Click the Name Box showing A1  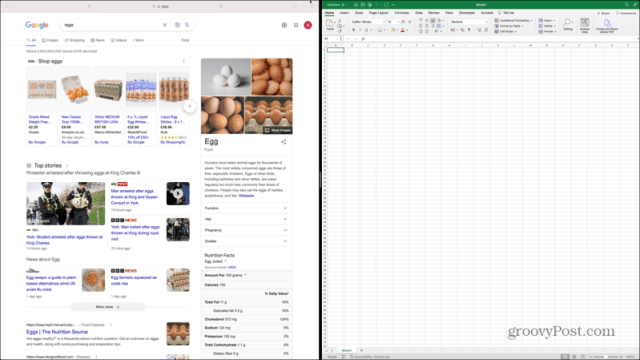click(333, 38)
